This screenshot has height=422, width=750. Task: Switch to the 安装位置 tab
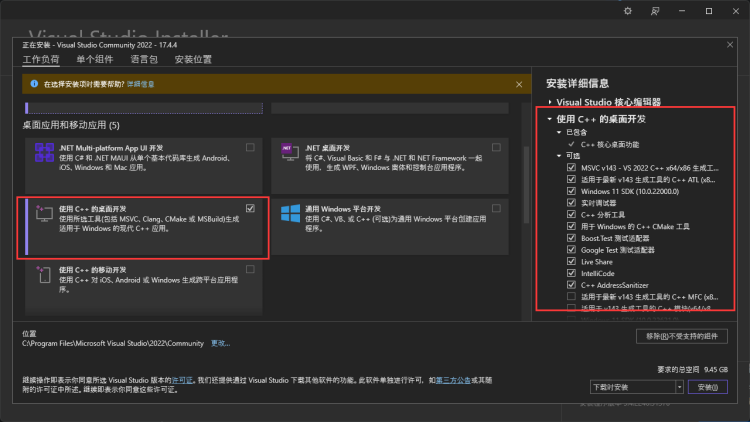(193, 59)
